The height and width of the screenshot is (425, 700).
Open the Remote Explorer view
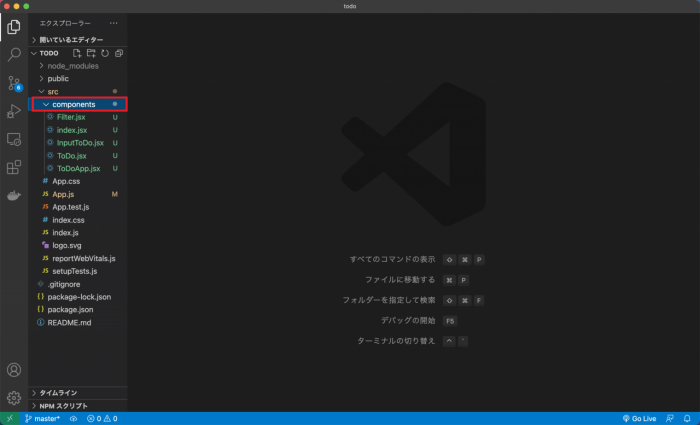pyautogui.click(x=14, y=139)
